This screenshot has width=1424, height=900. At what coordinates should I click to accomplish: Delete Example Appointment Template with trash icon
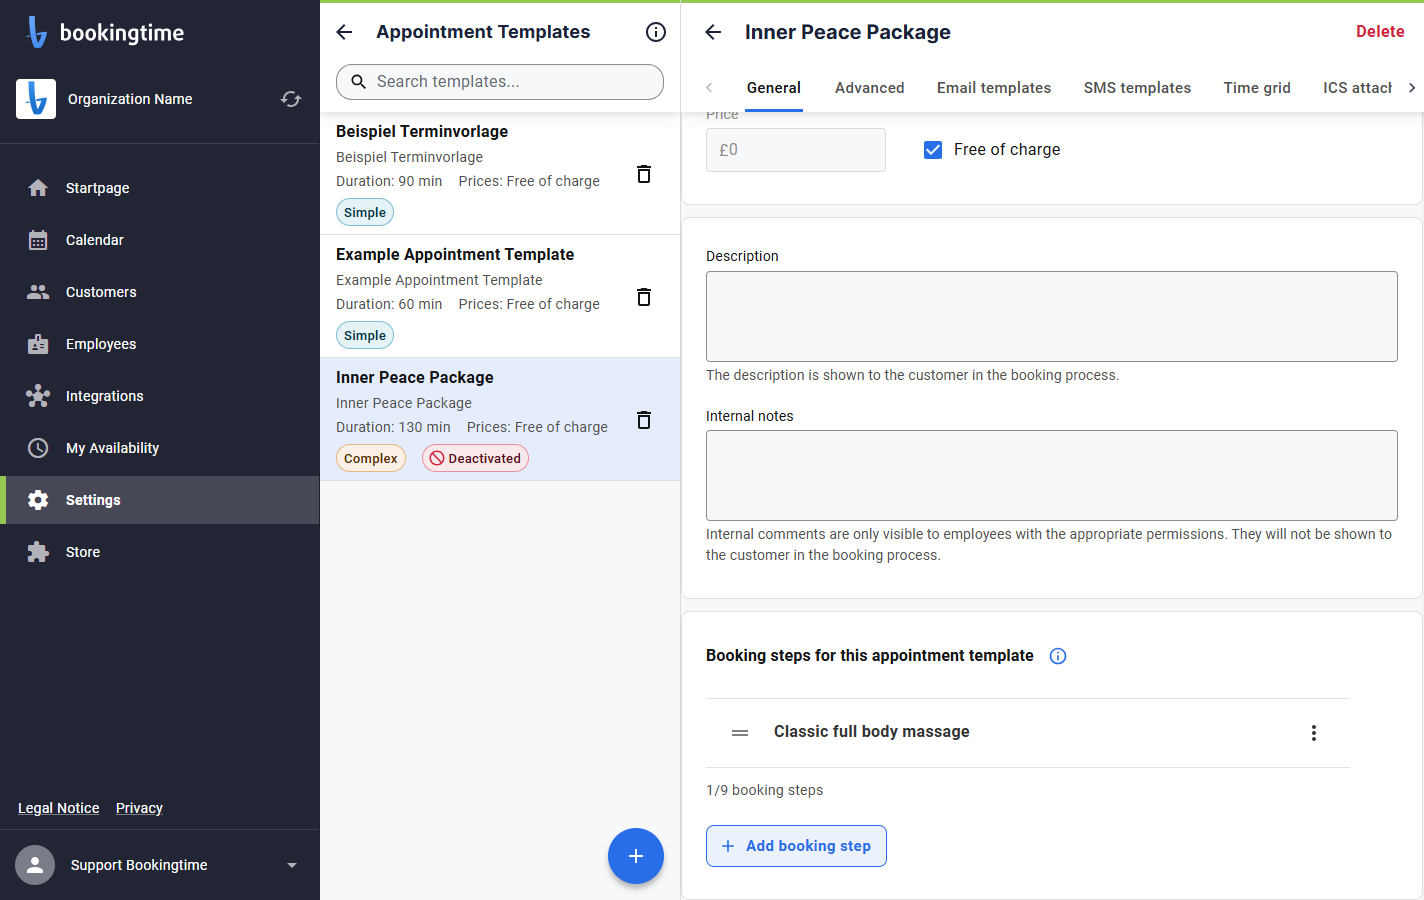[x=644, y=297]
